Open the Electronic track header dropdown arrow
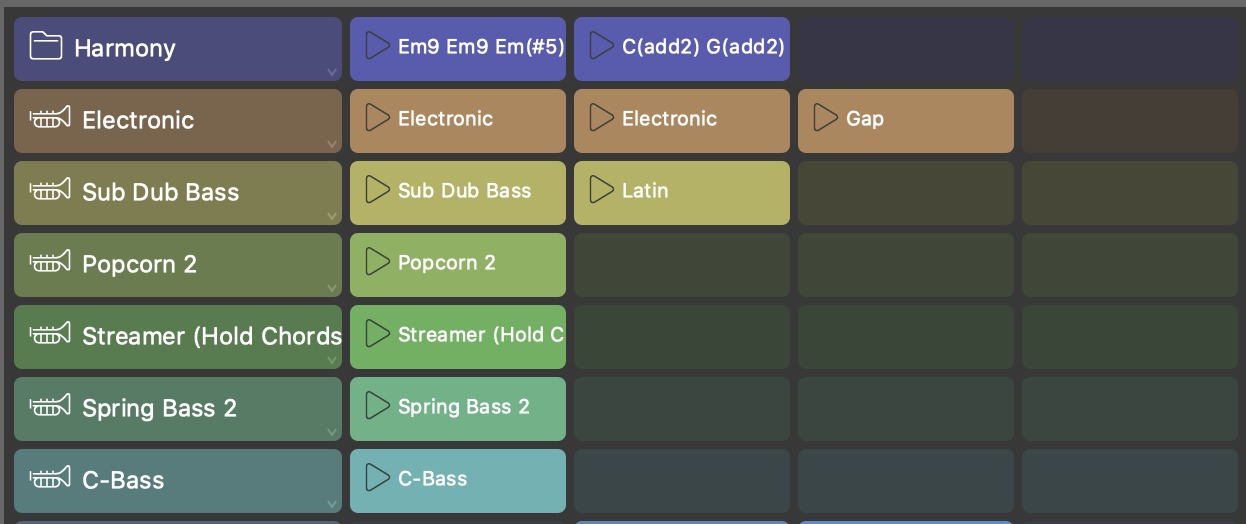 [x=331, y=144]
